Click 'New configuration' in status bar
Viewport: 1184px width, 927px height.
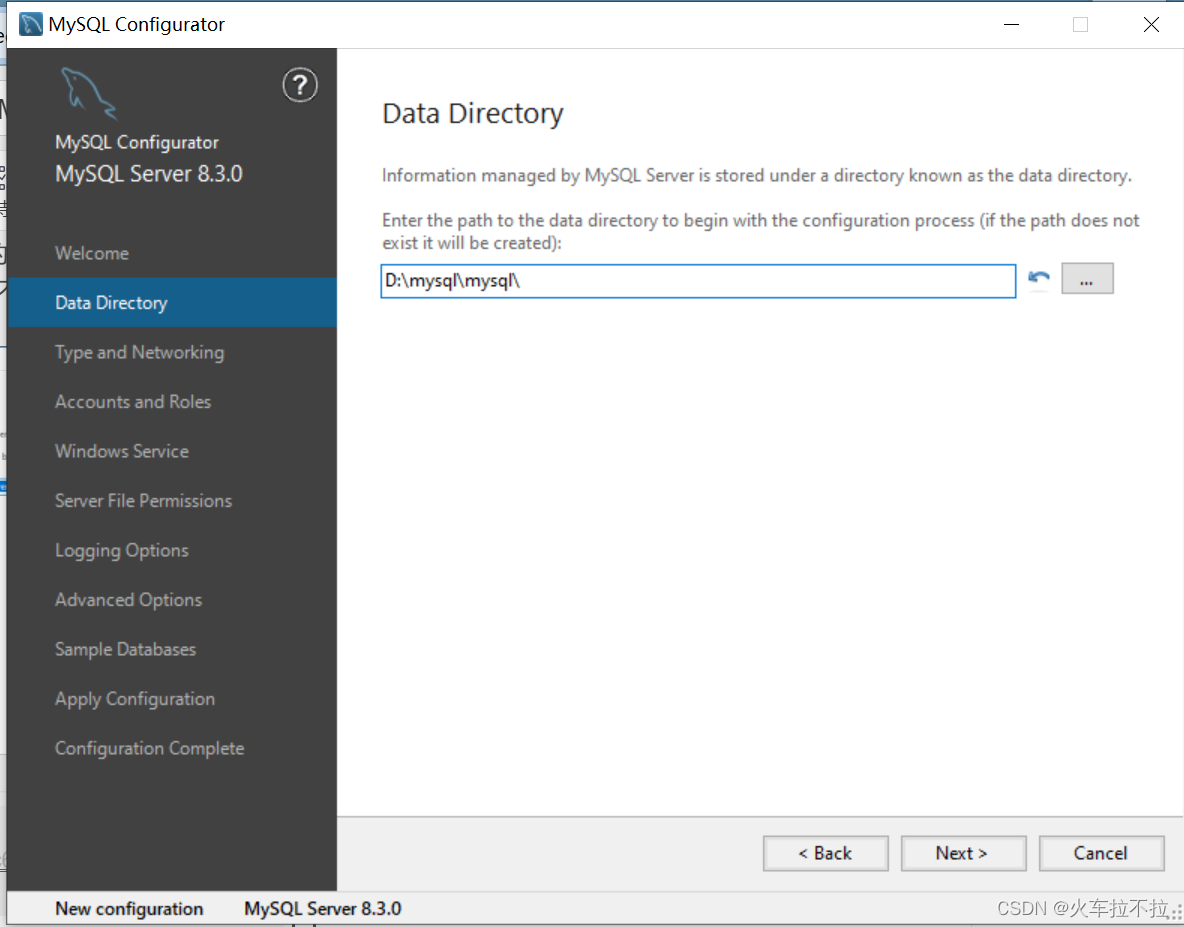[x=129, y=909]
